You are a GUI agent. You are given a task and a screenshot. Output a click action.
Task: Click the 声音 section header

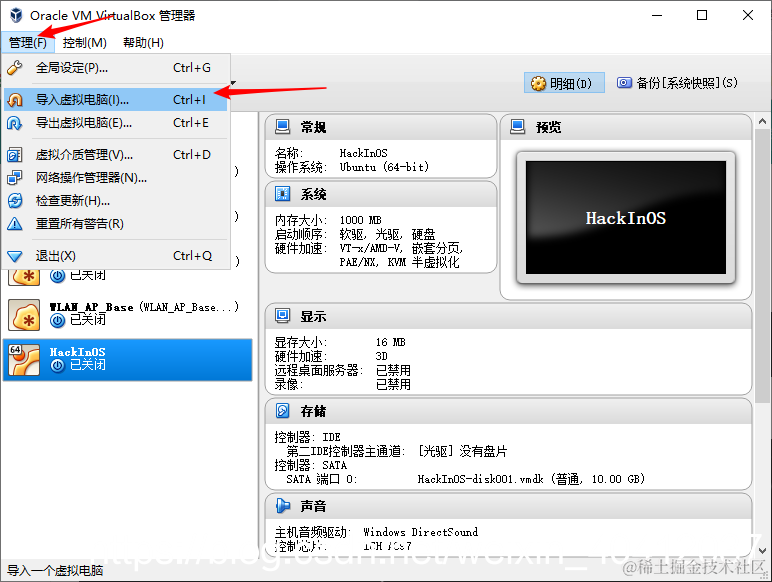click(508, 506)
